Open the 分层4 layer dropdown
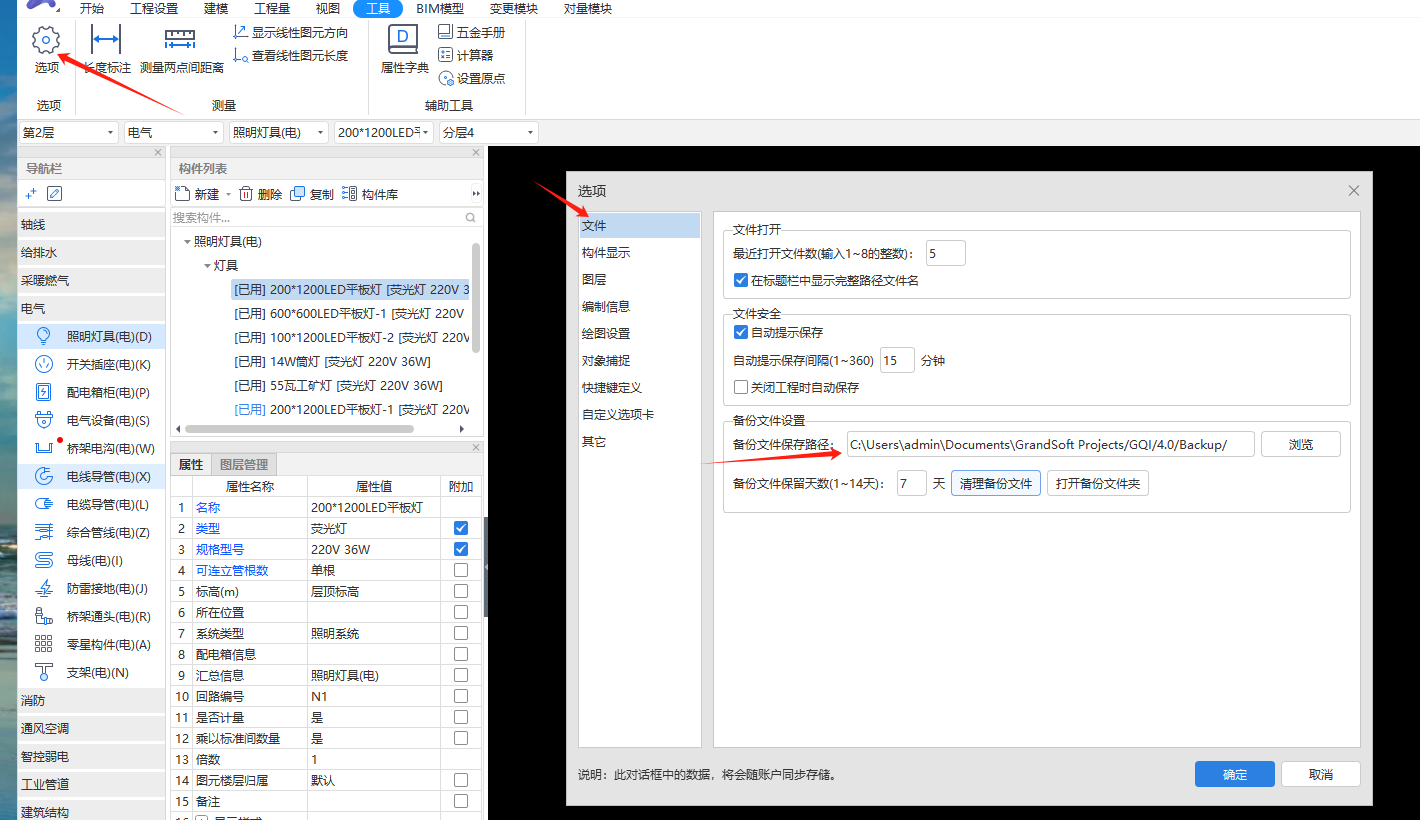The width and height of the screenshot is (1420, 820). point(489,132)
